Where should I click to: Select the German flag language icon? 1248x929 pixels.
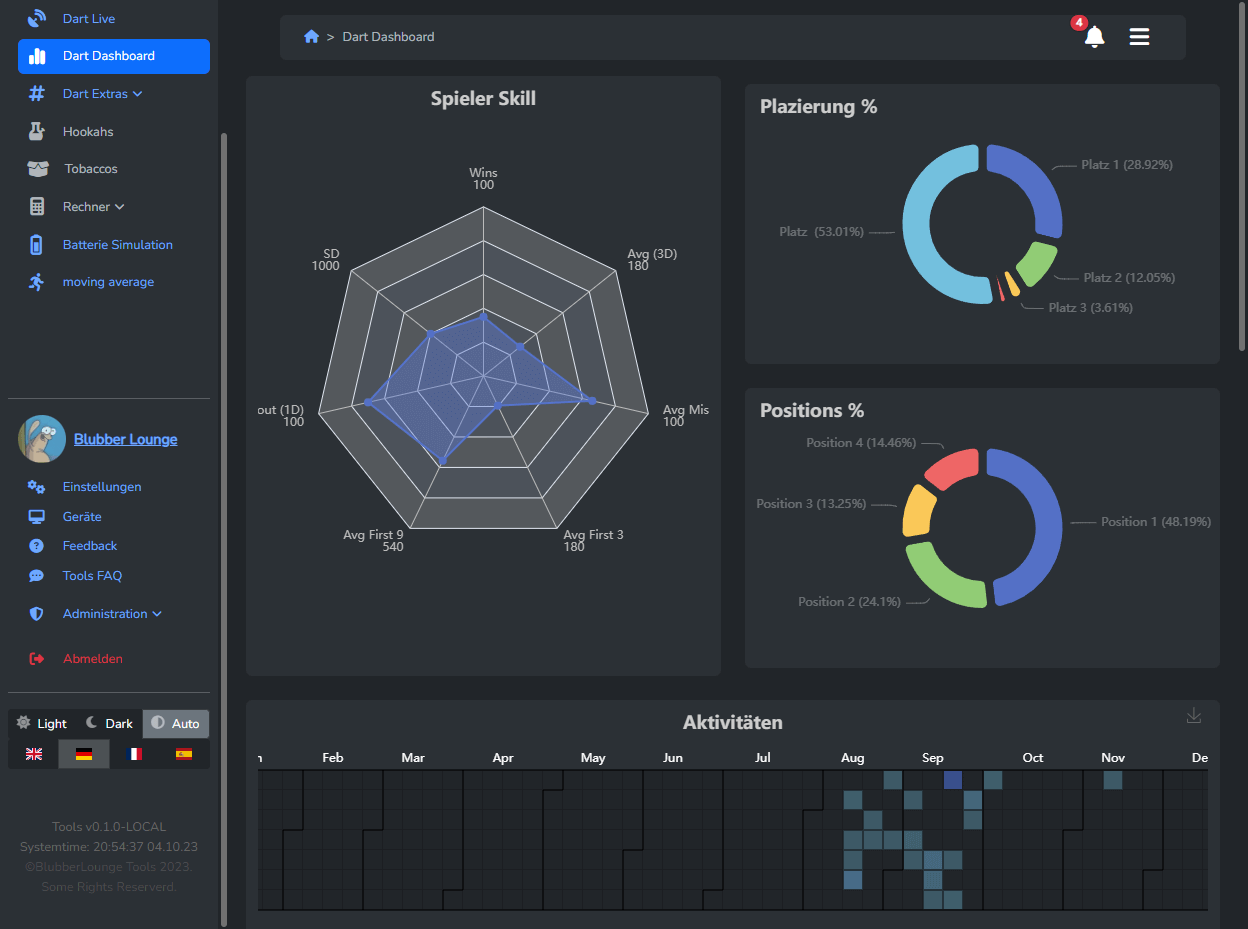click(84, 754)
